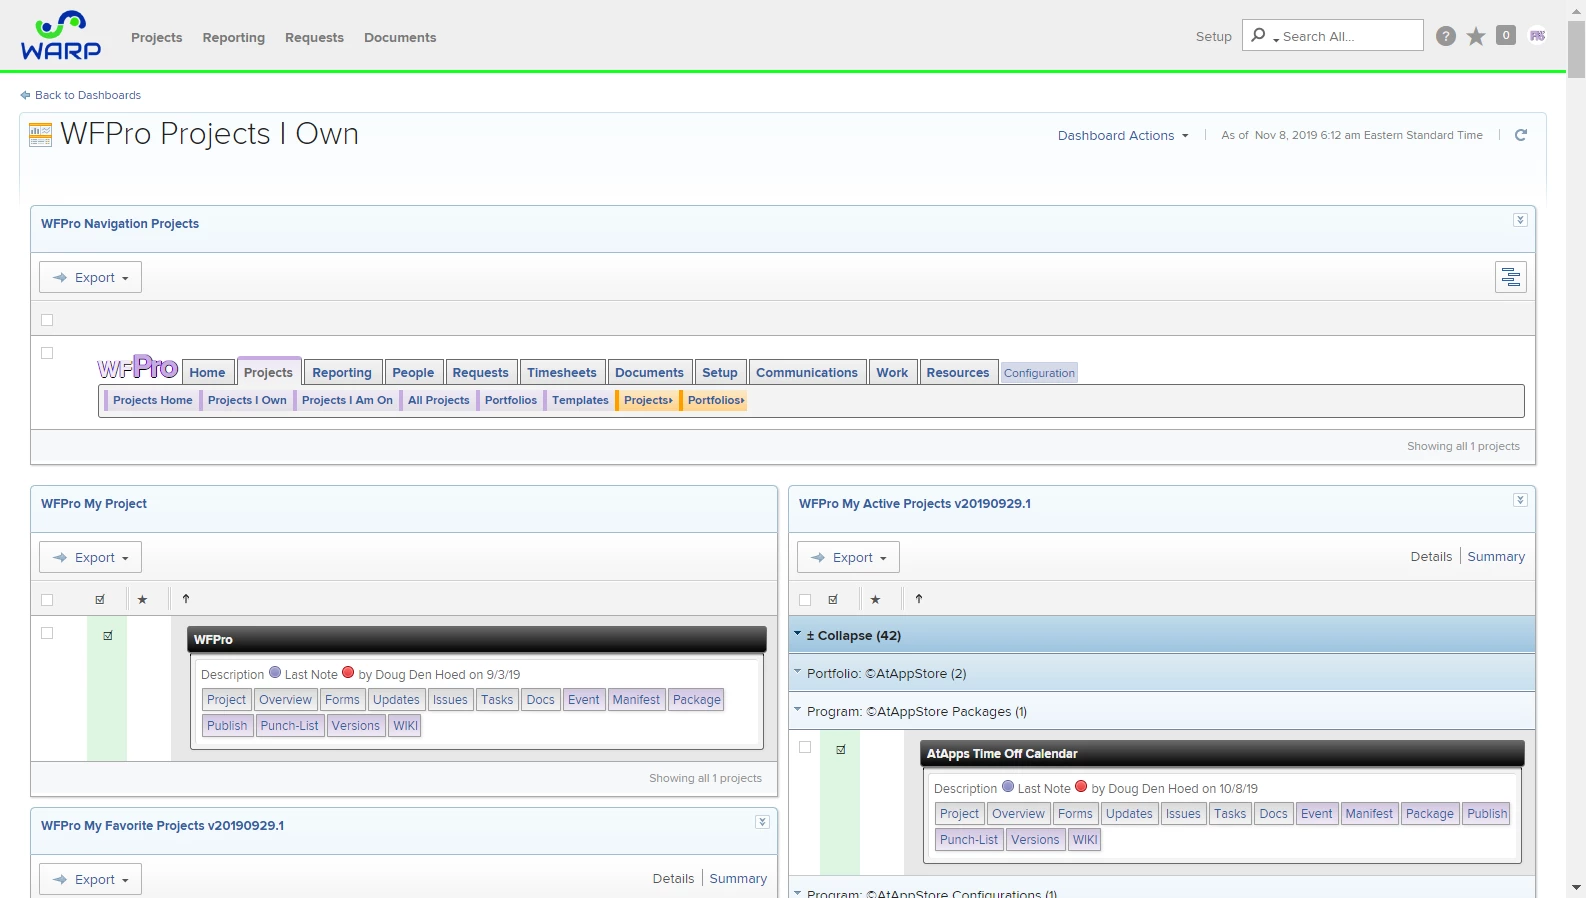Click the dashboard icon beside WFPro Projects I Own
Screen dimensions: 1586x898
click(x=40, y=135)
